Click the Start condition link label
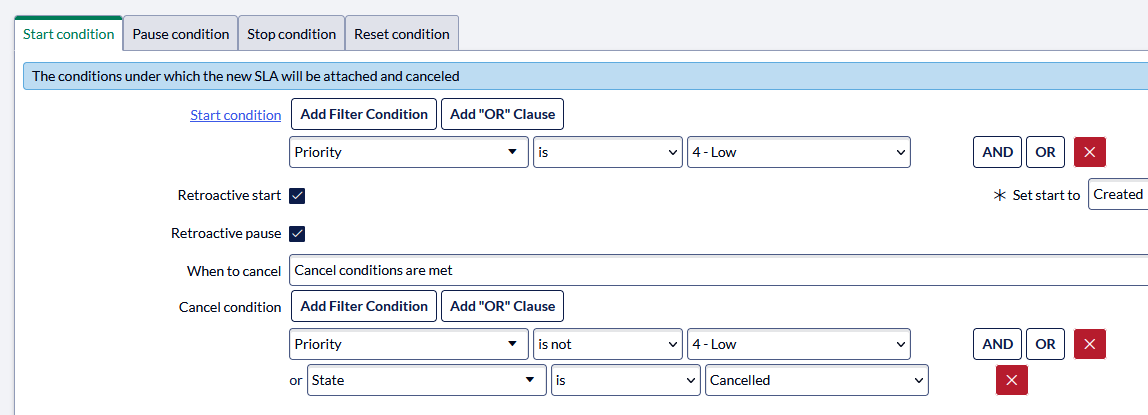 pos(236,115)
